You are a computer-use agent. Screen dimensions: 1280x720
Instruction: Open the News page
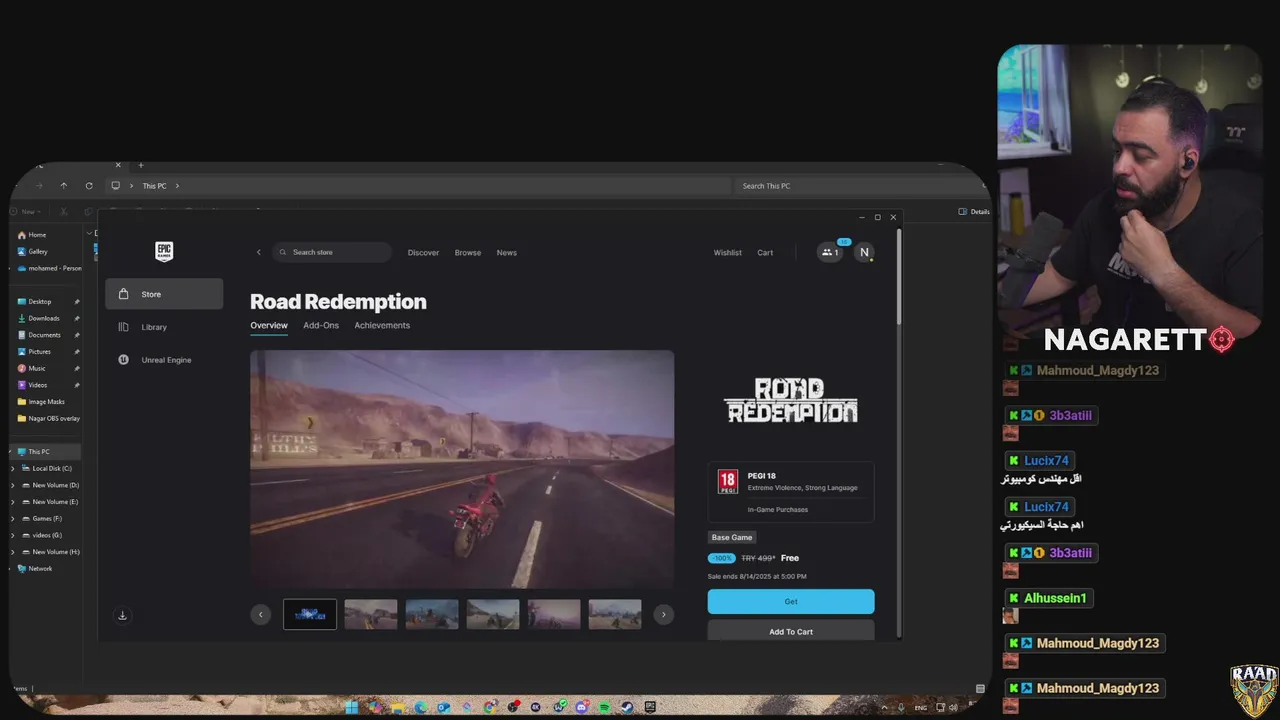pyautogui.click(x=507, y=252)
